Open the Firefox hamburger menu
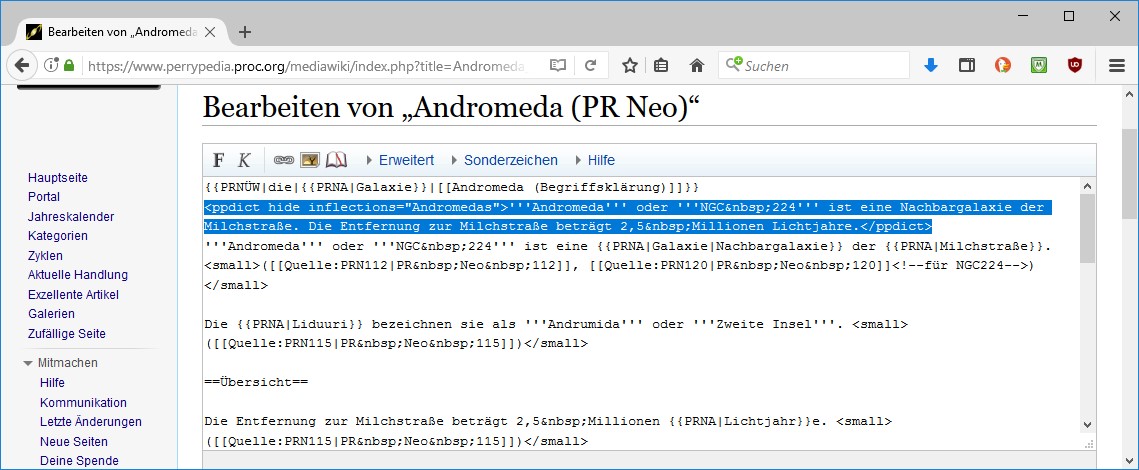The height and width of the screenshot is (470, 1139). tap(1117, 66)
